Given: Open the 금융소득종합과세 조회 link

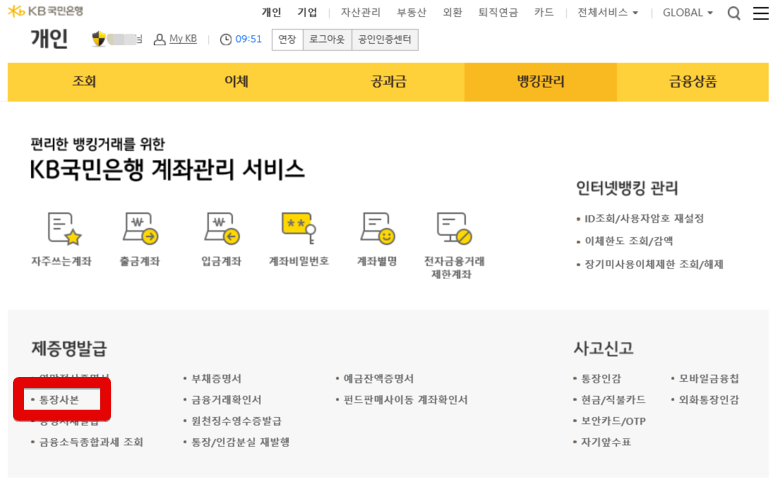Looking at the screenshot, I should (91, 442).
